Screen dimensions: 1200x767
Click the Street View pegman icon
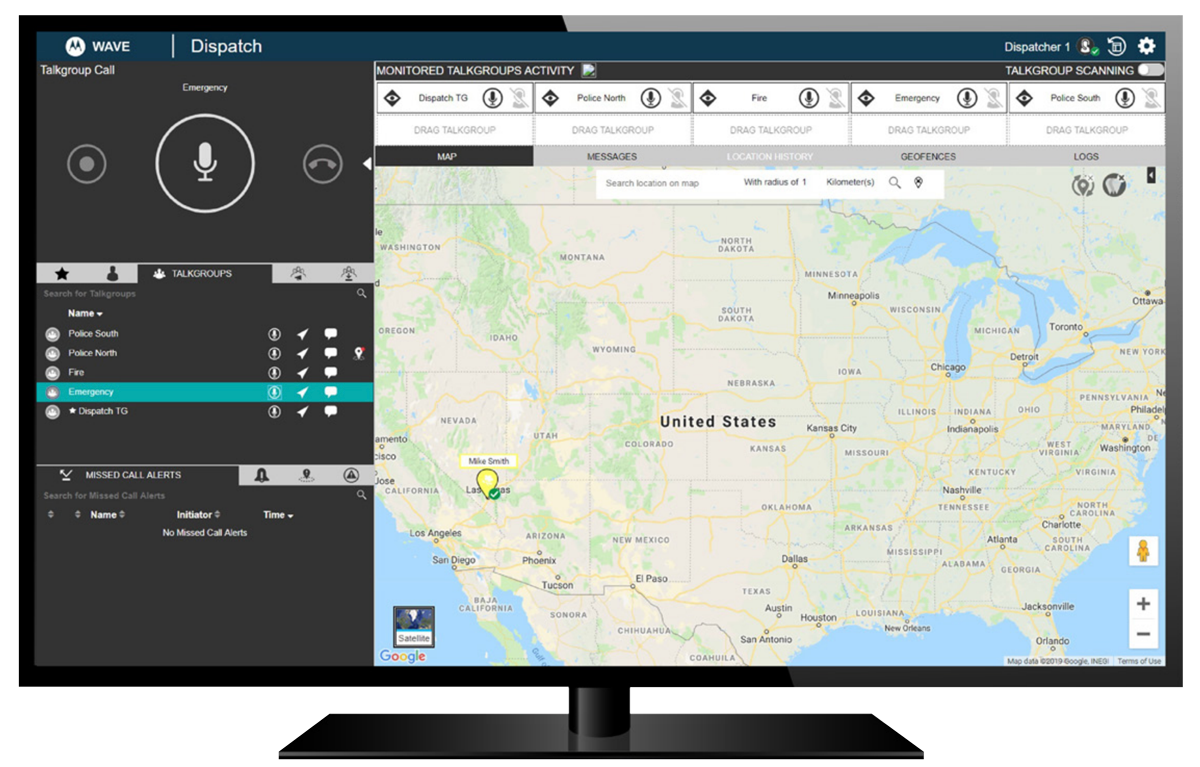(x=1143, y=551)
